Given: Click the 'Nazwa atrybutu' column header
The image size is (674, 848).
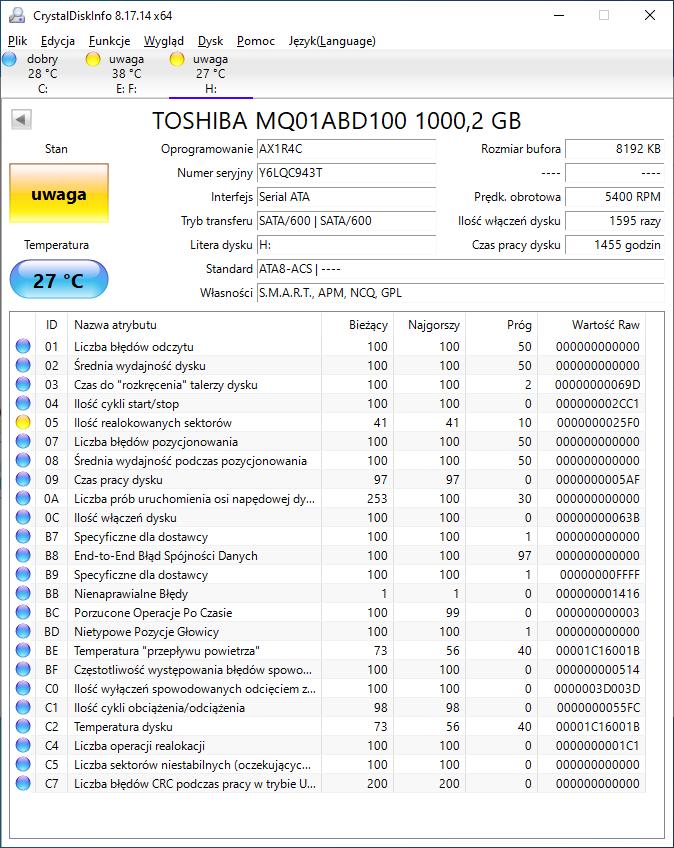Looking at the screenshot, I should click(x=194, y=325).
